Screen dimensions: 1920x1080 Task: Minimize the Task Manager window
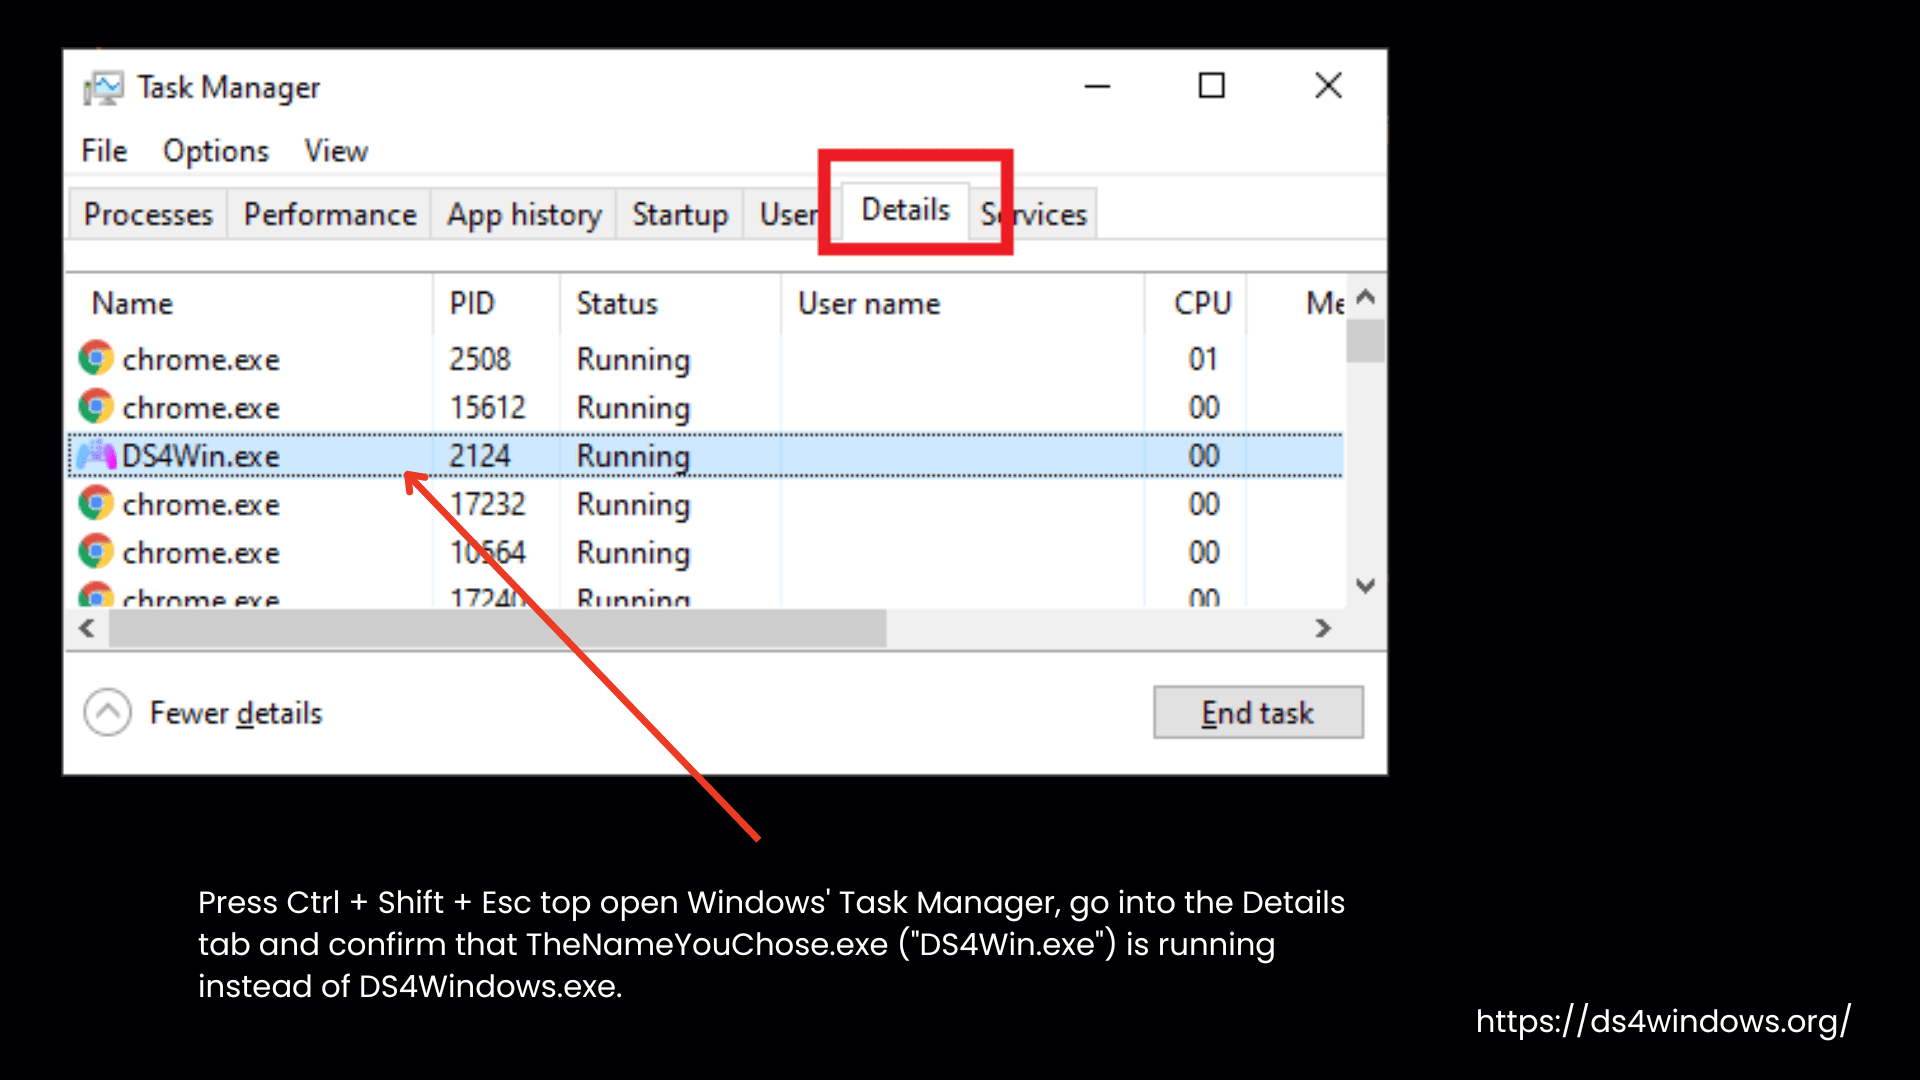(1097, 86)
